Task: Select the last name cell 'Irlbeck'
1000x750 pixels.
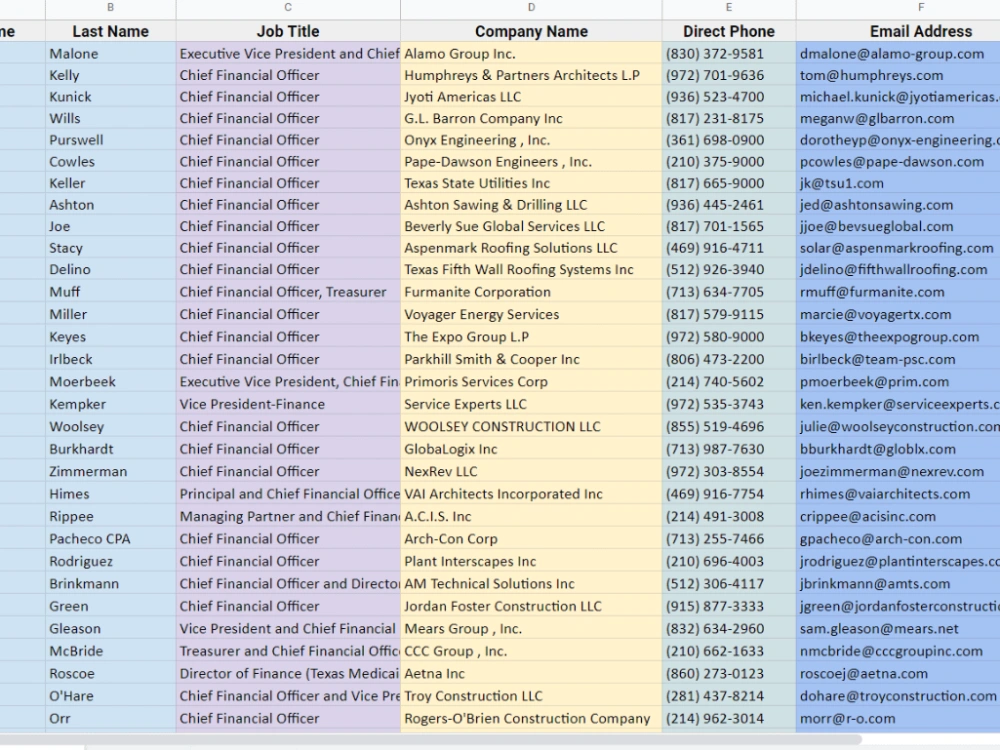Action: point(110,359)
